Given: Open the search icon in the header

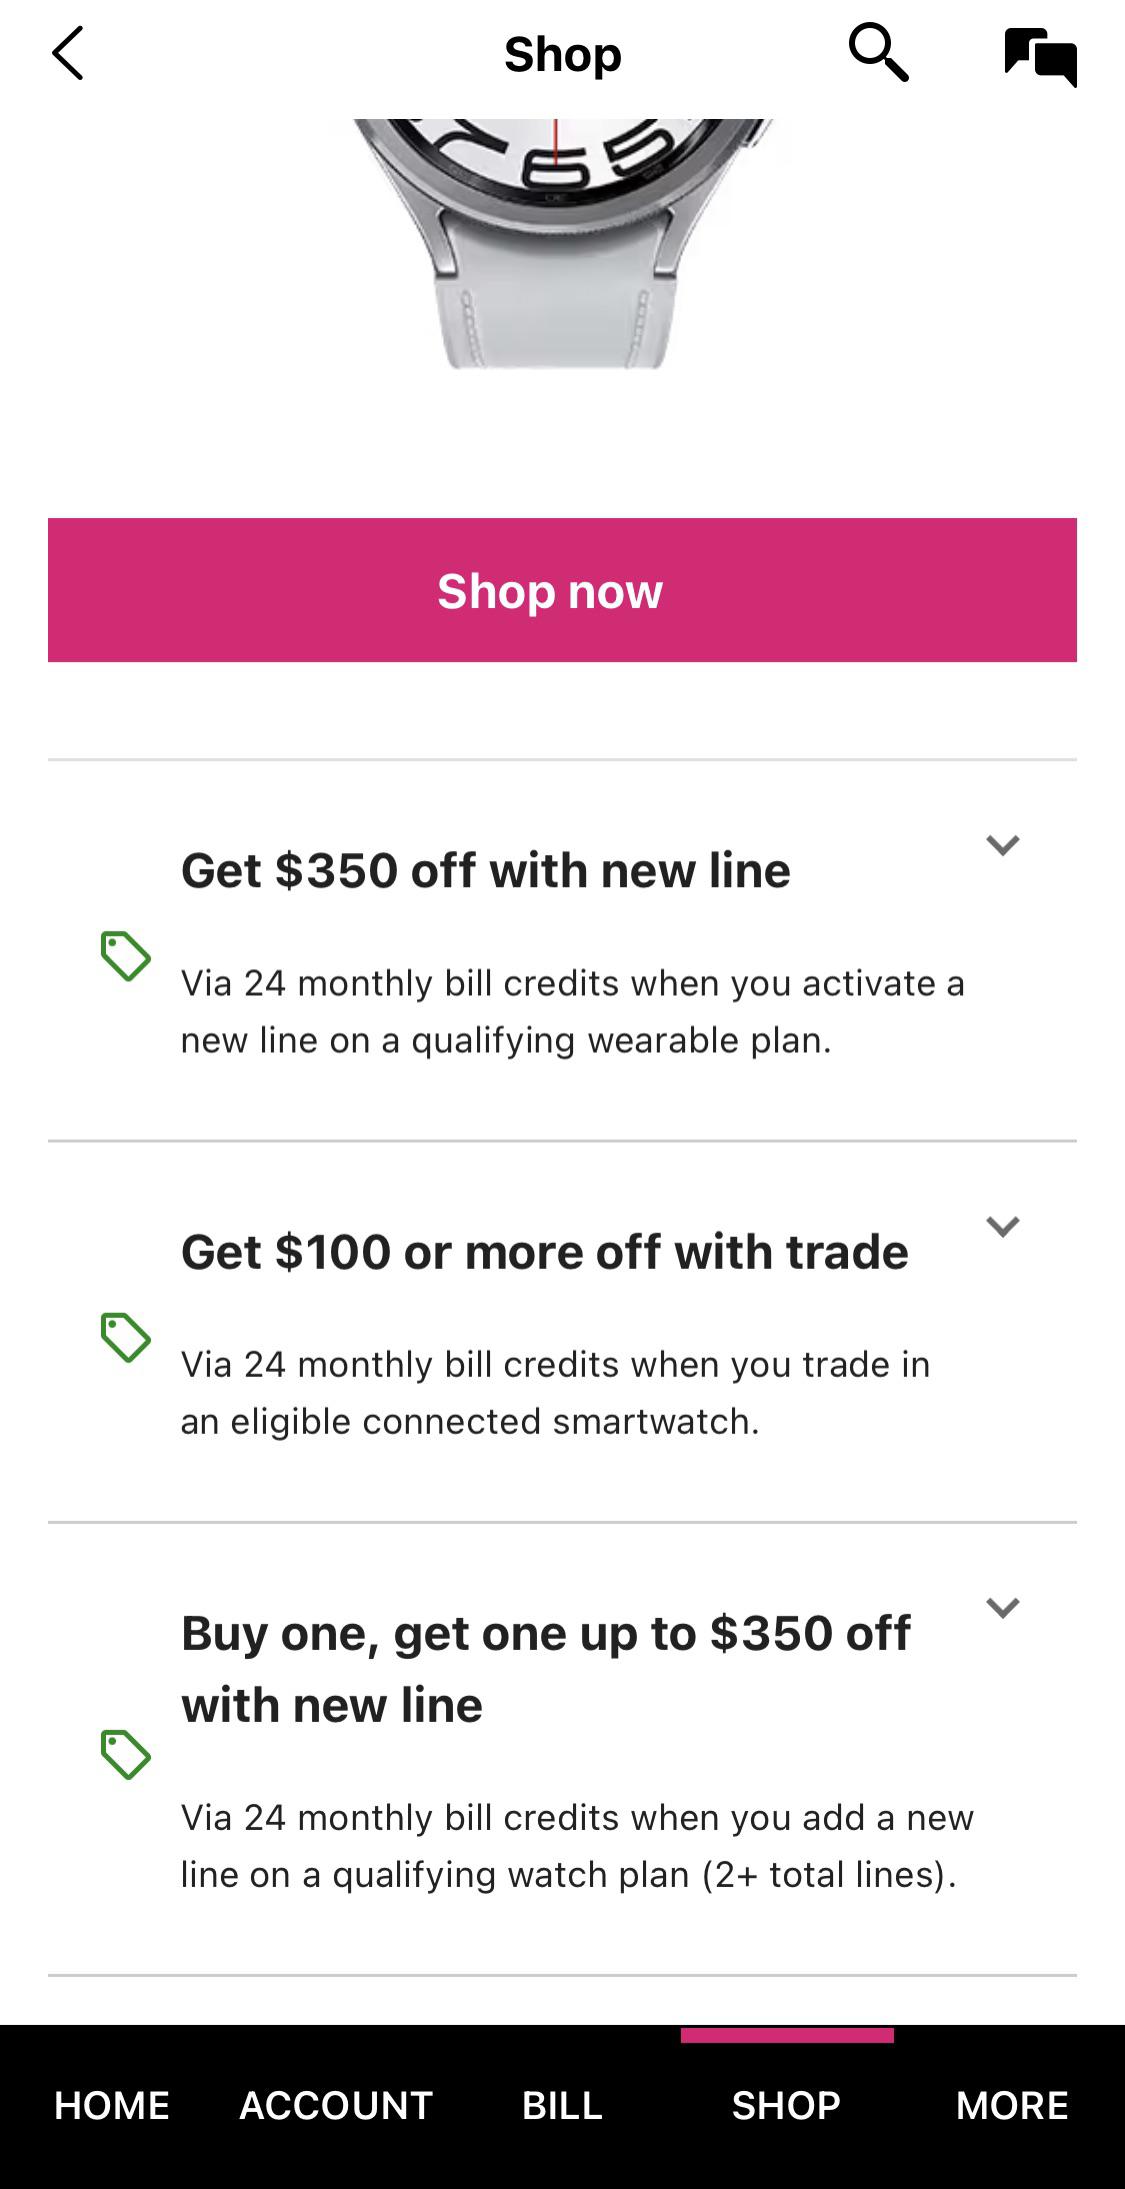Looking at the screenshot, I should coord(877,55).
